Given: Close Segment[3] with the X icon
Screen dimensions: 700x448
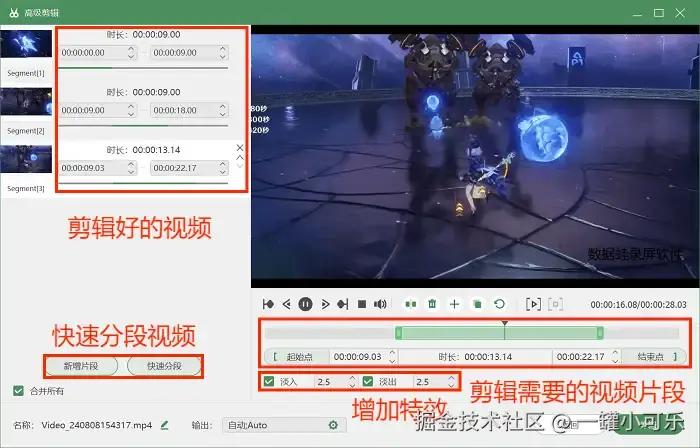Looking at the screenshot, I should (x=240, y=148).
